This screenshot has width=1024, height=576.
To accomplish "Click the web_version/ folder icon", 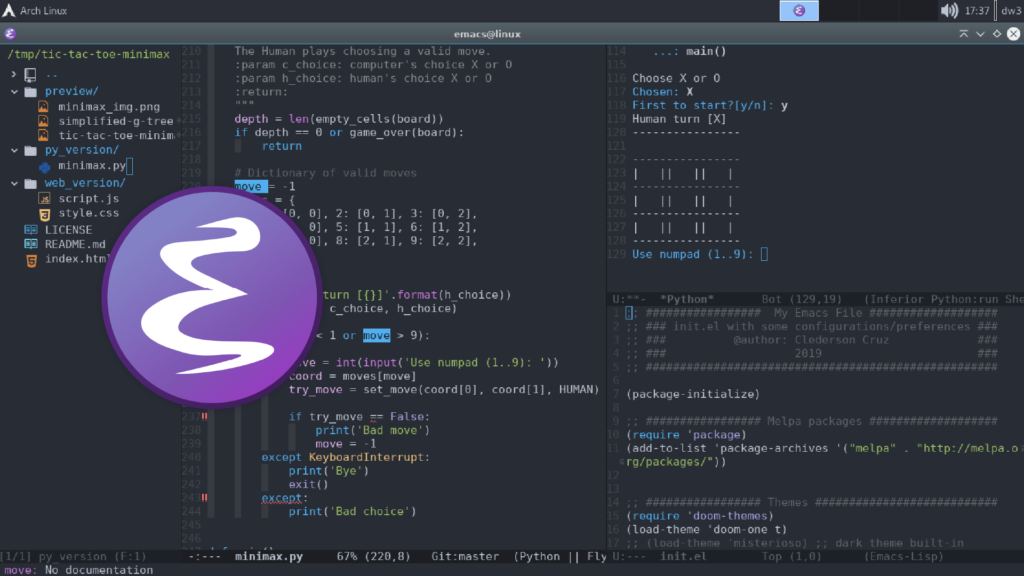I will (31, 184).
